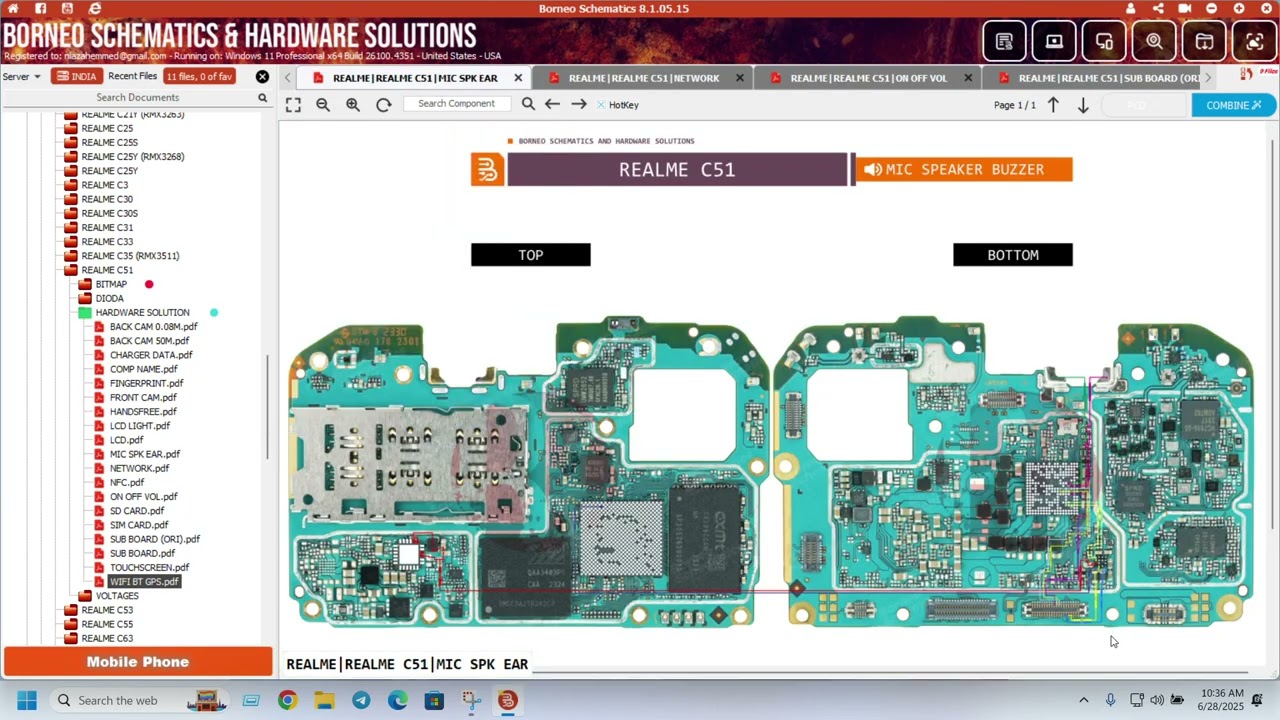Open TOUCHSCREEN.pdf
The image size is (1280, 720).
coord(149,567)
